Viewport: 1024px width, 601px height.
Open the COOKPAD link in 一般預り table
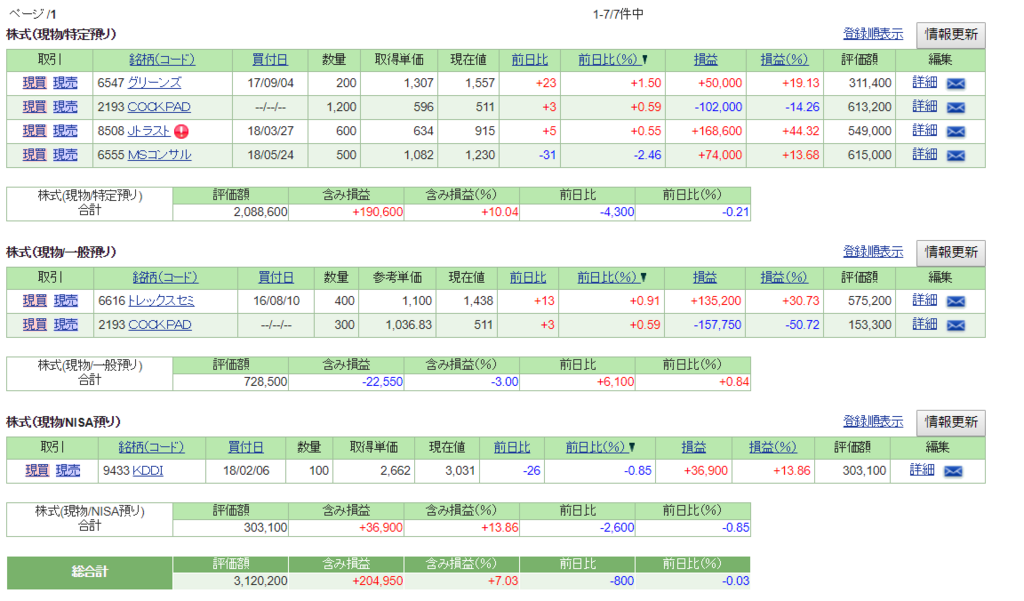click(x=160, y=325)
